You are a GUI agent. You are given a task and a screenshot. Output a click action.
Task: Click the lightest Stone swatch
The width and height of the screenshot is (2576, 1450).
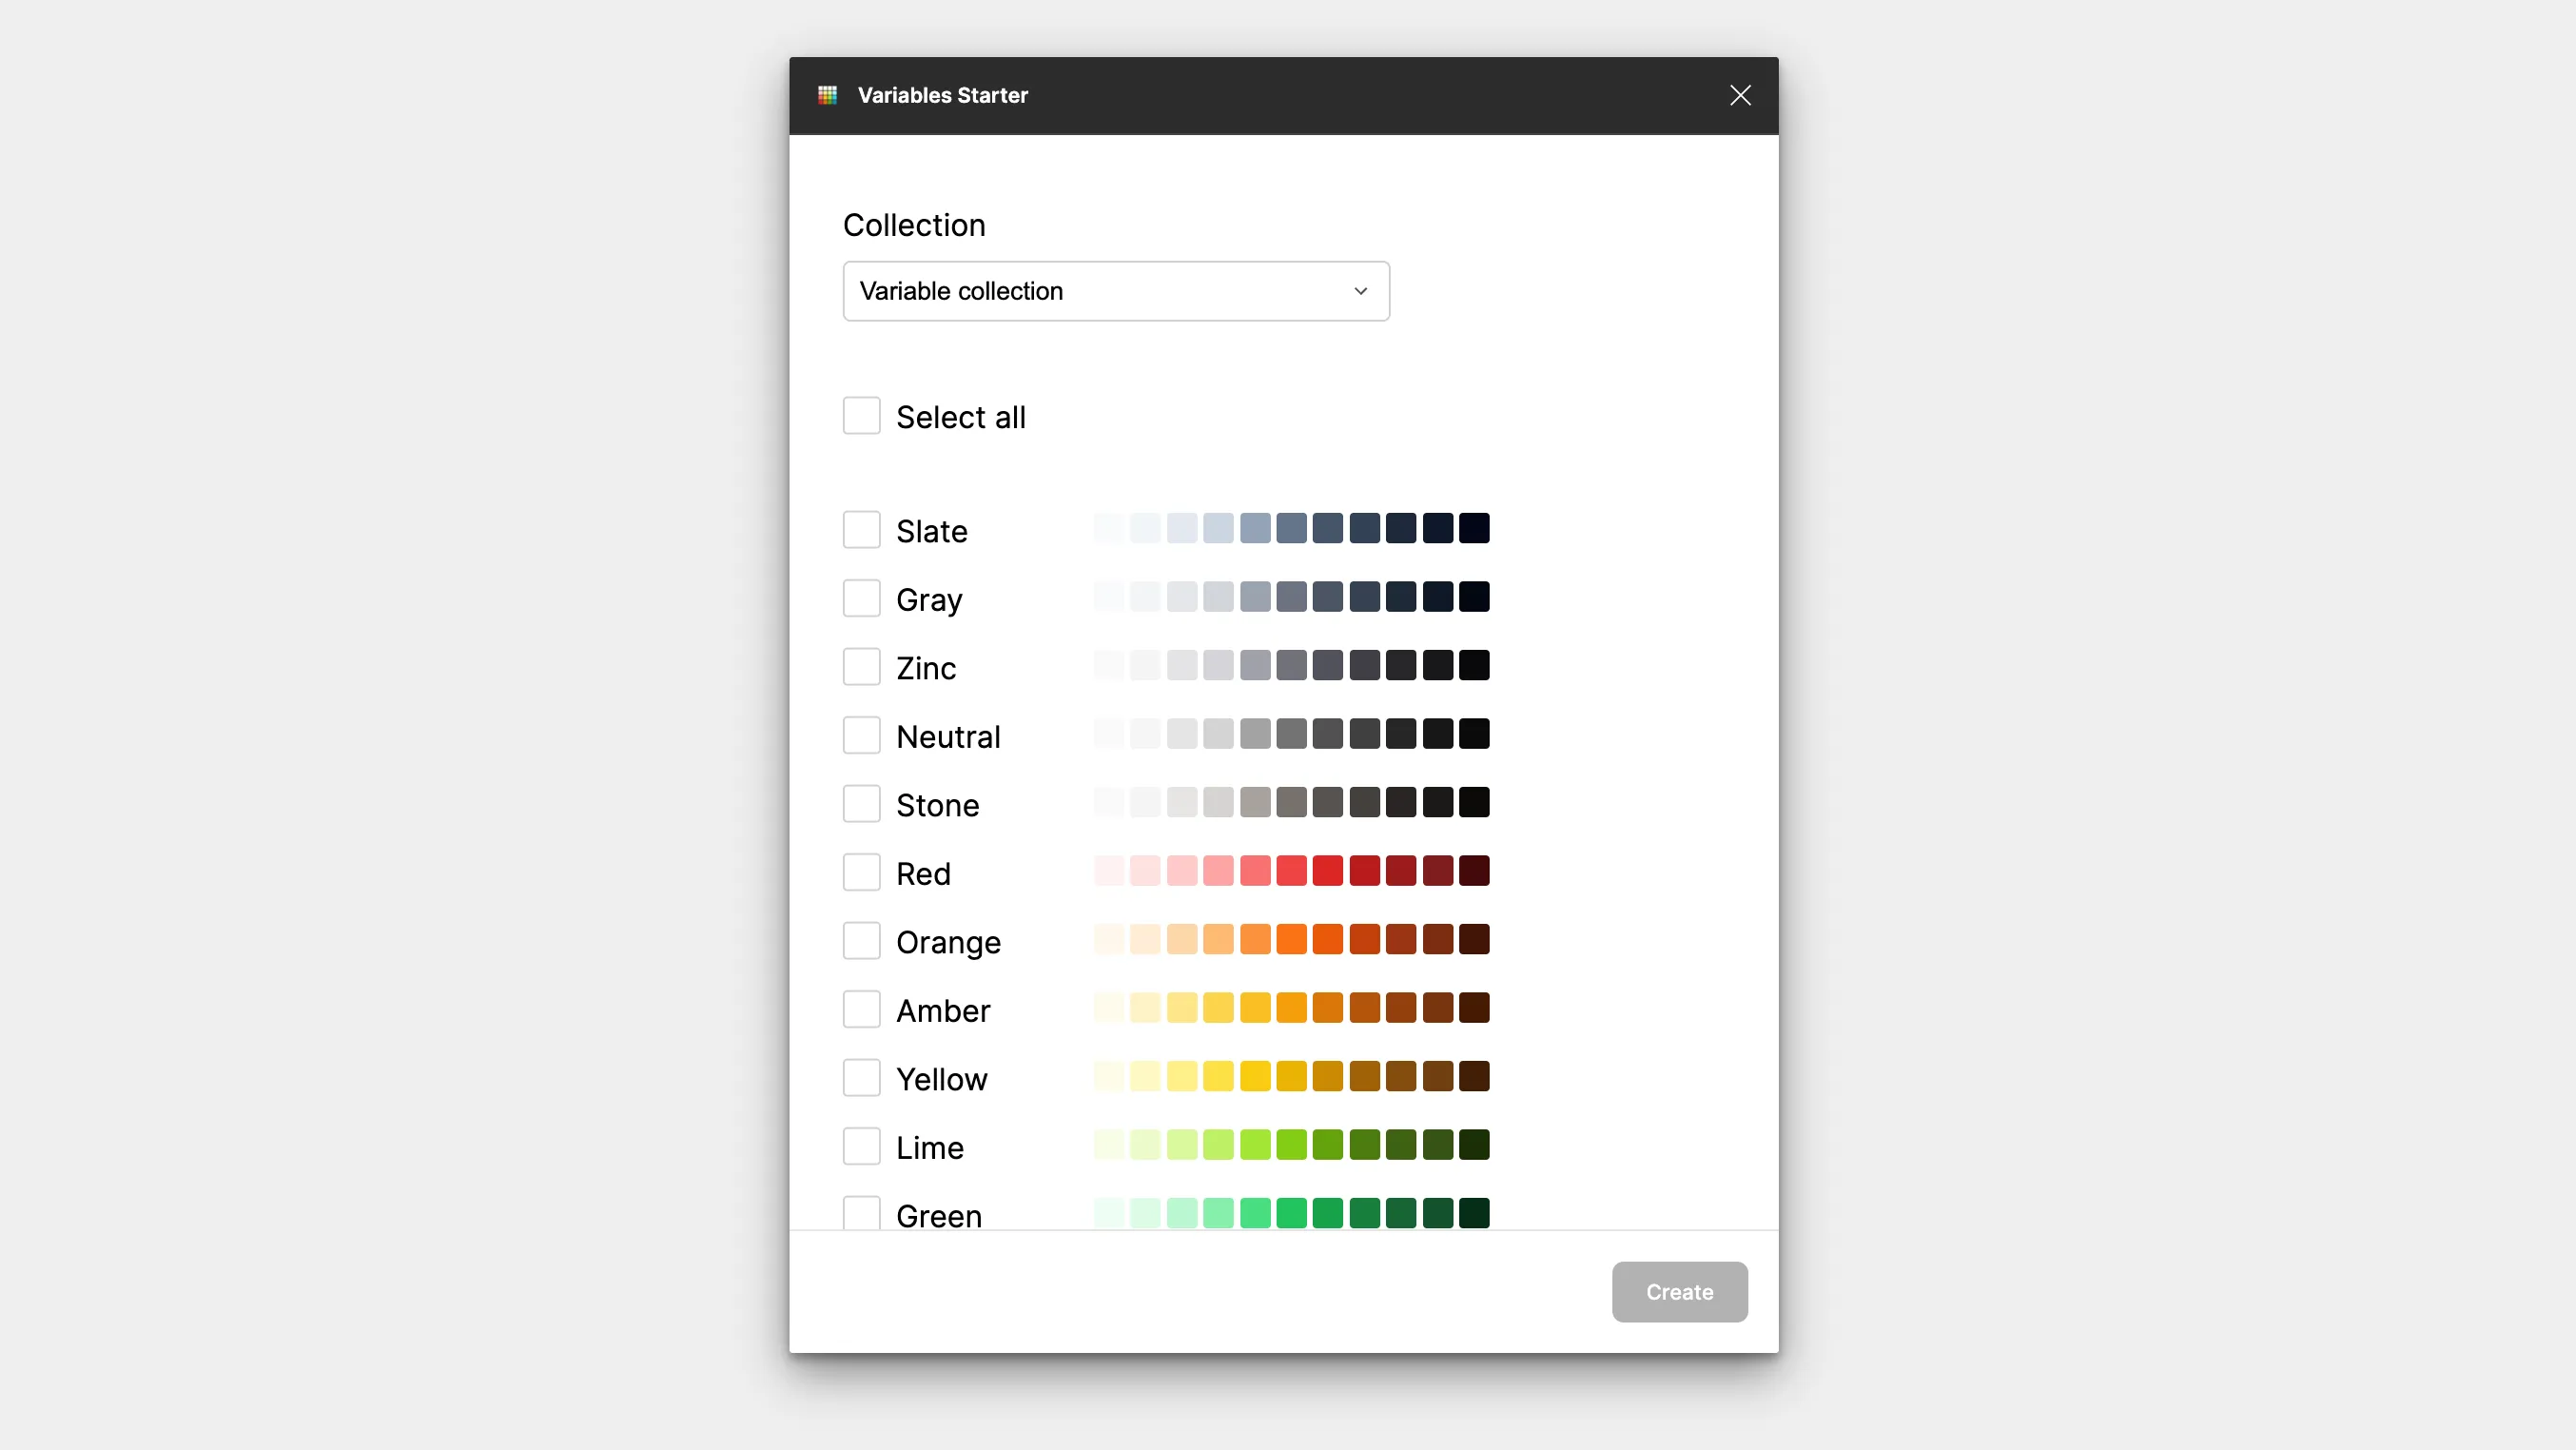(1109, 802)
